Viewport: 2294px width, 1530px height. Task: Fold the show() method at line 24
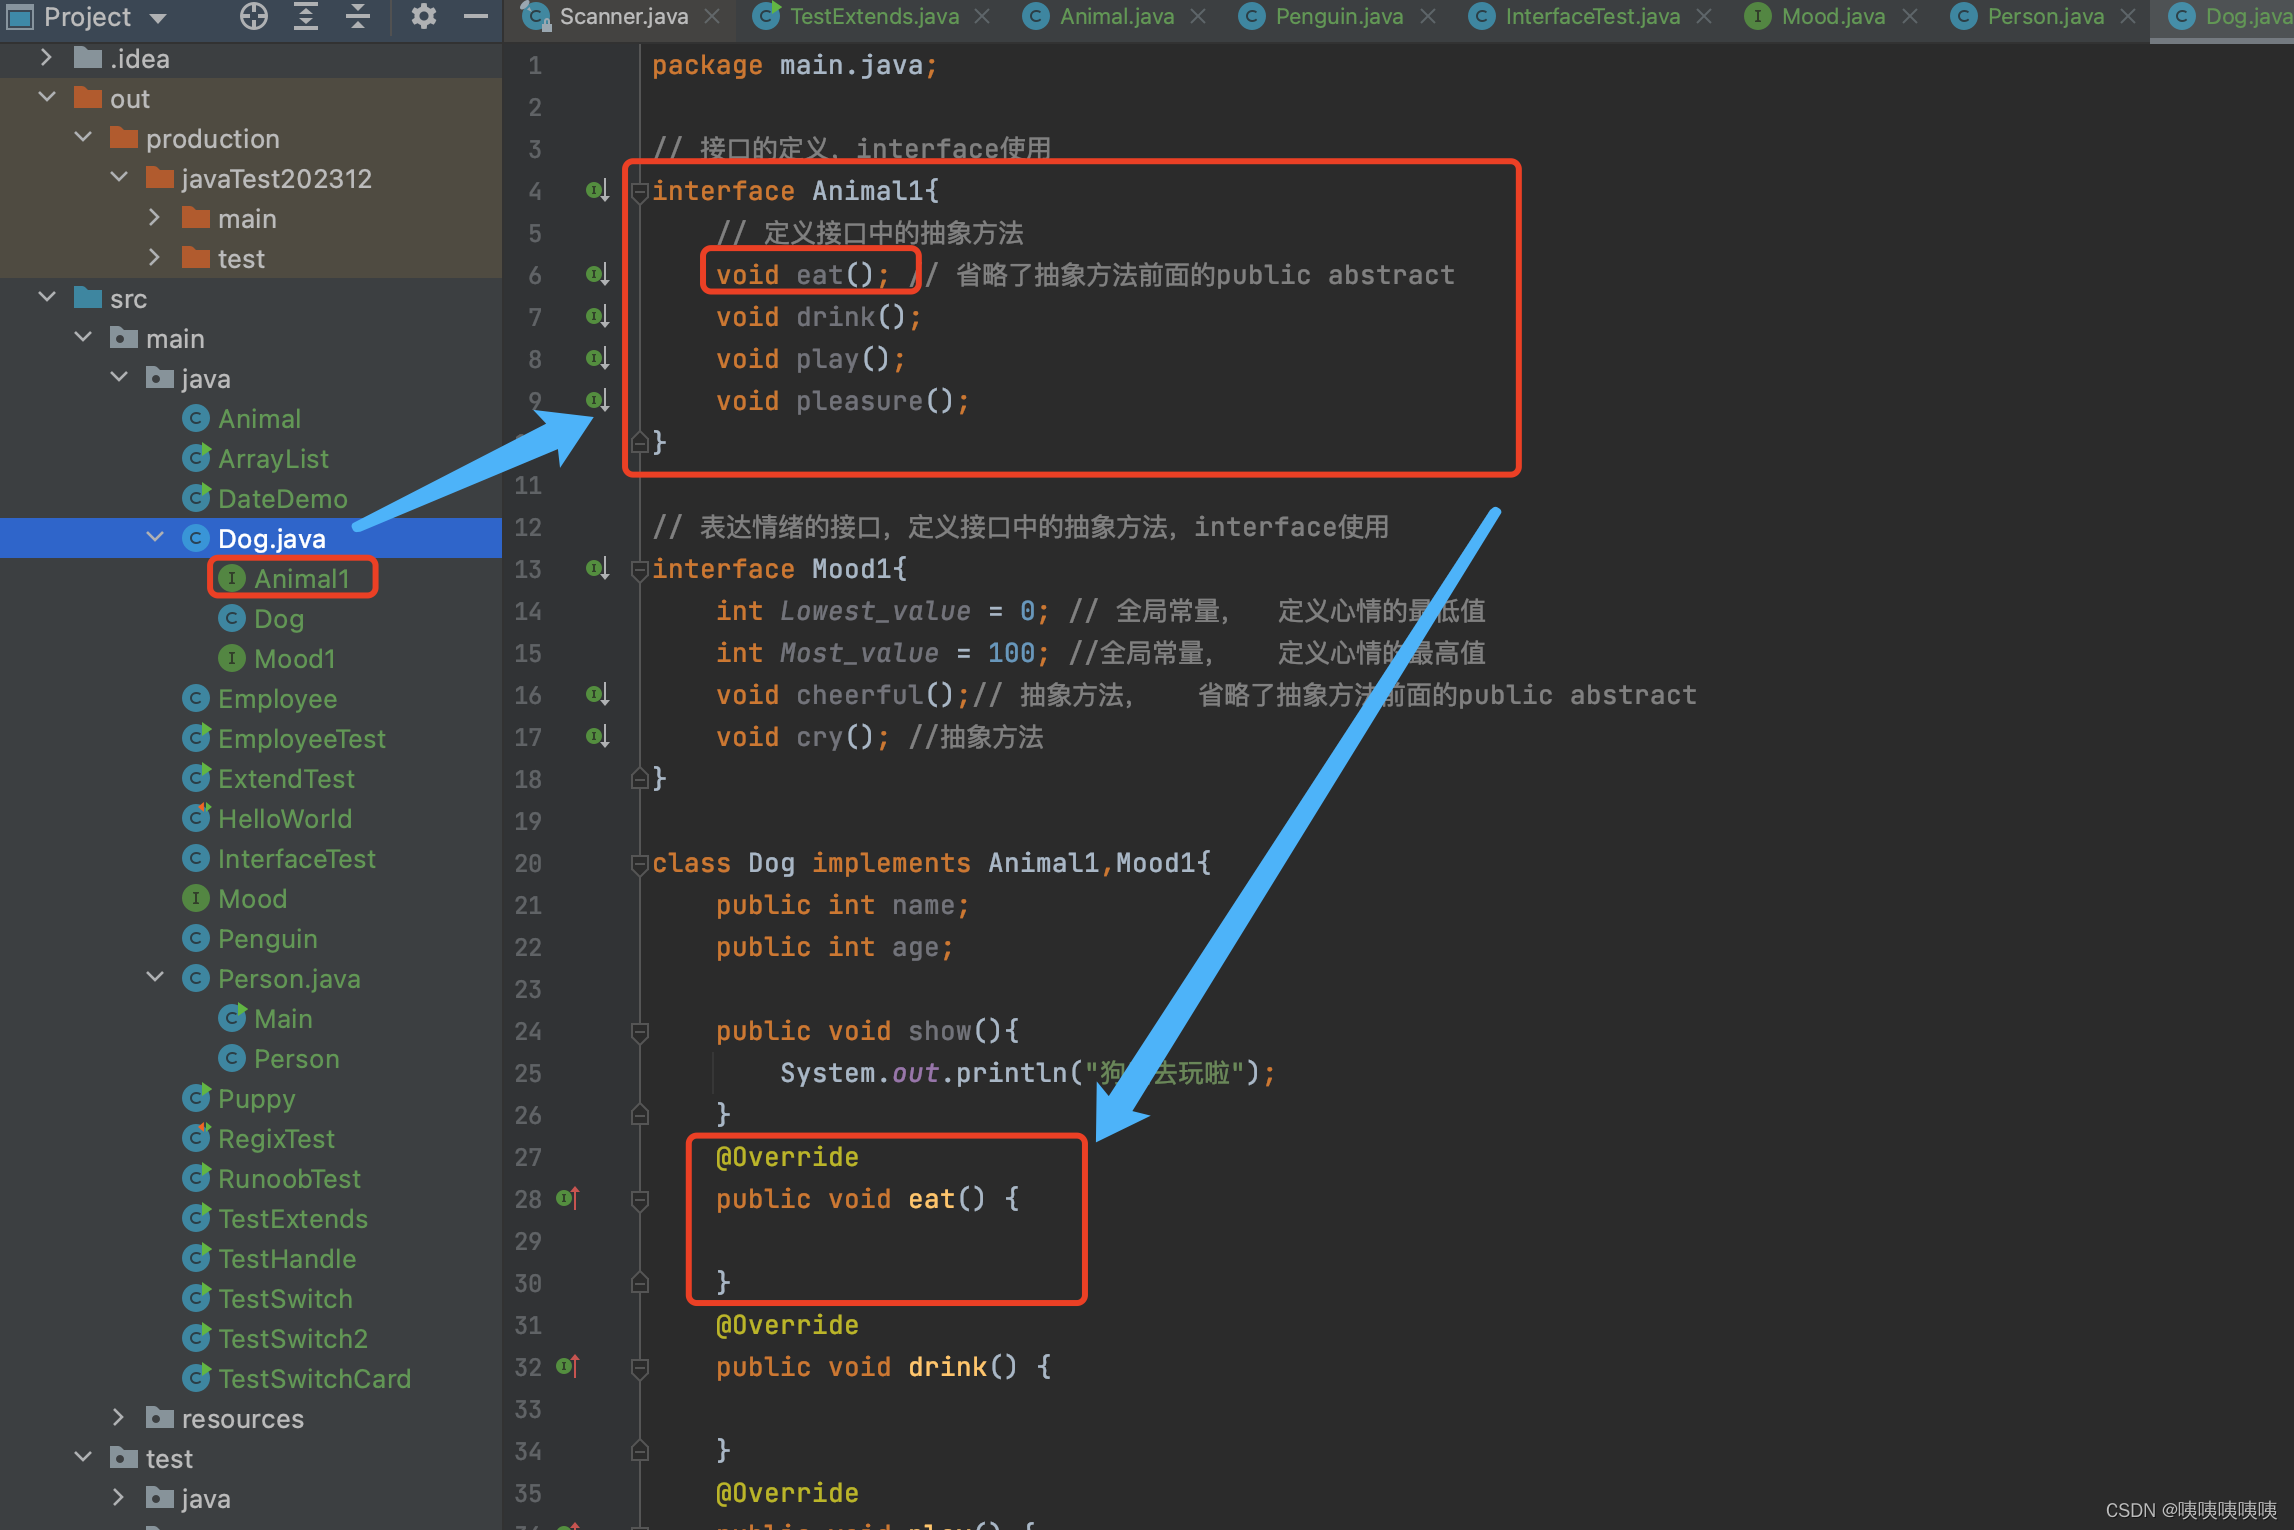point(640,1031)
